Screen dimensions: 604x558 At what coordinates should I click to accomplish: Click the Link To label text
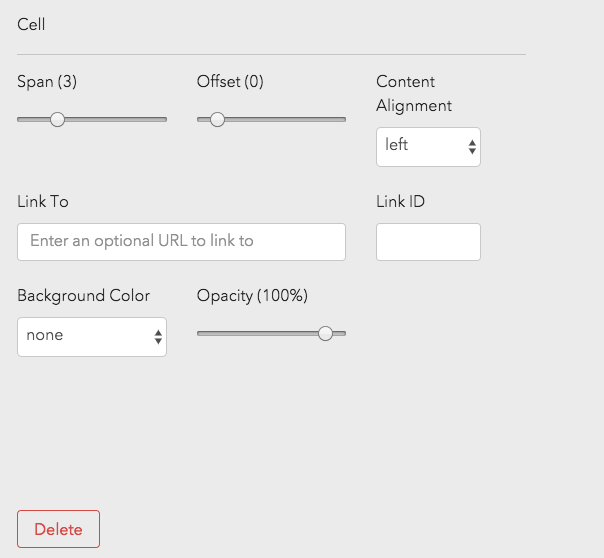click(x=43, y=201)
